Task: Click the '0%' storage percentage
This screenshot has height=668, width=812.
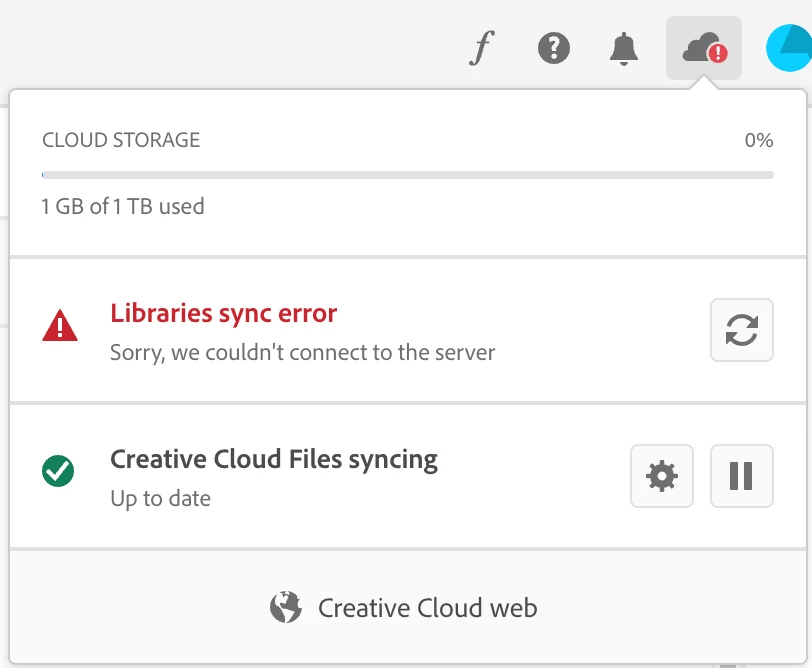Action: click(759, 140)
